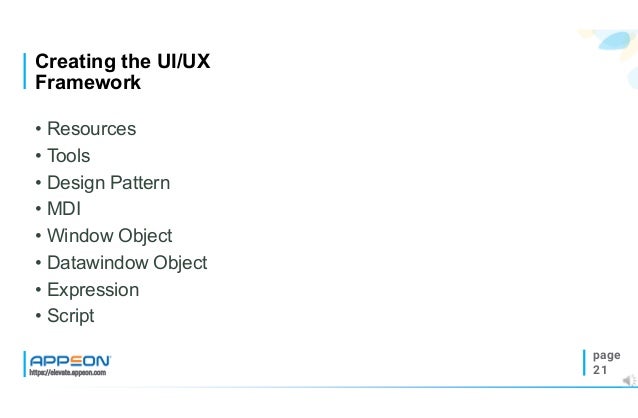Click the page number 21

pyautogui.click(x=601, y=370)
